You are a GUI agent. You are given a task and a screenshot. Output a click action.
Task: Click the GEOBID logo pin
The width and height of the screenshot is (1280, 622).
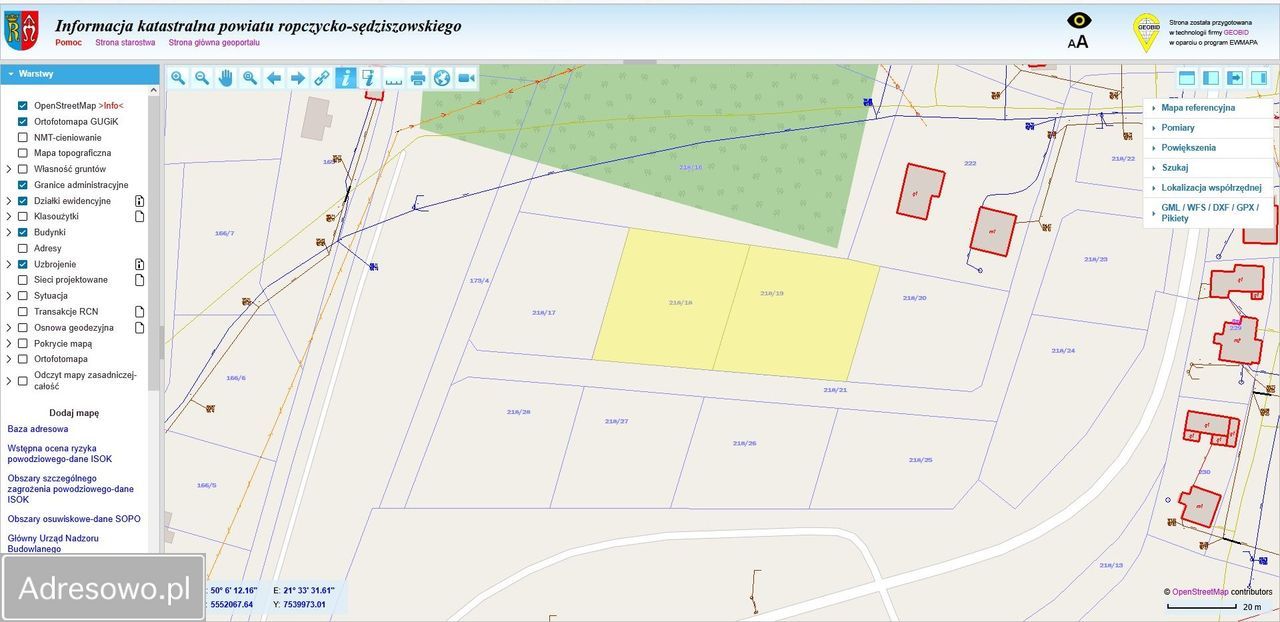pyautogui.click(x=1147, y=33)
